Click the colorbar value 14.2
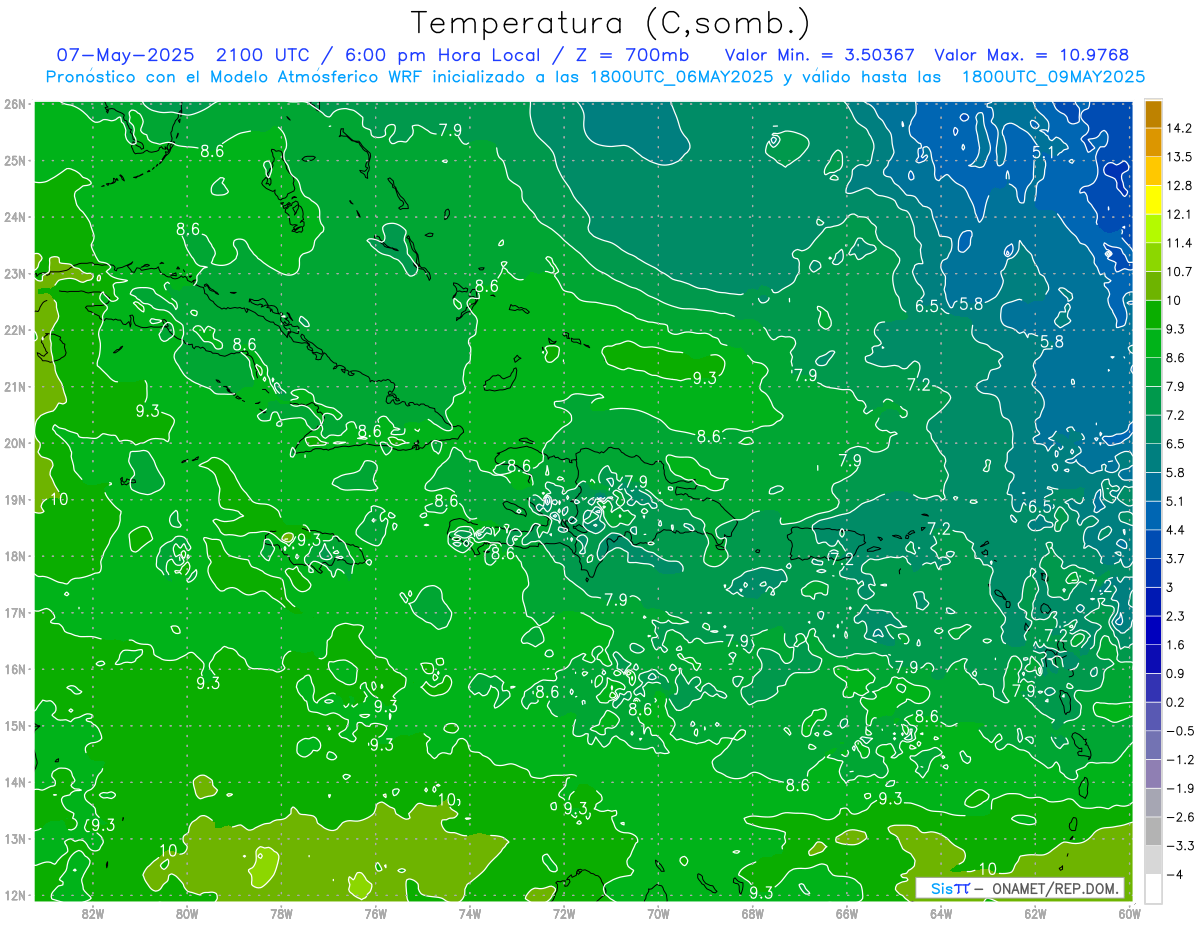The height and width of the screenshot is (927, 1200). pyautogui.click(x=1180, y=128)
